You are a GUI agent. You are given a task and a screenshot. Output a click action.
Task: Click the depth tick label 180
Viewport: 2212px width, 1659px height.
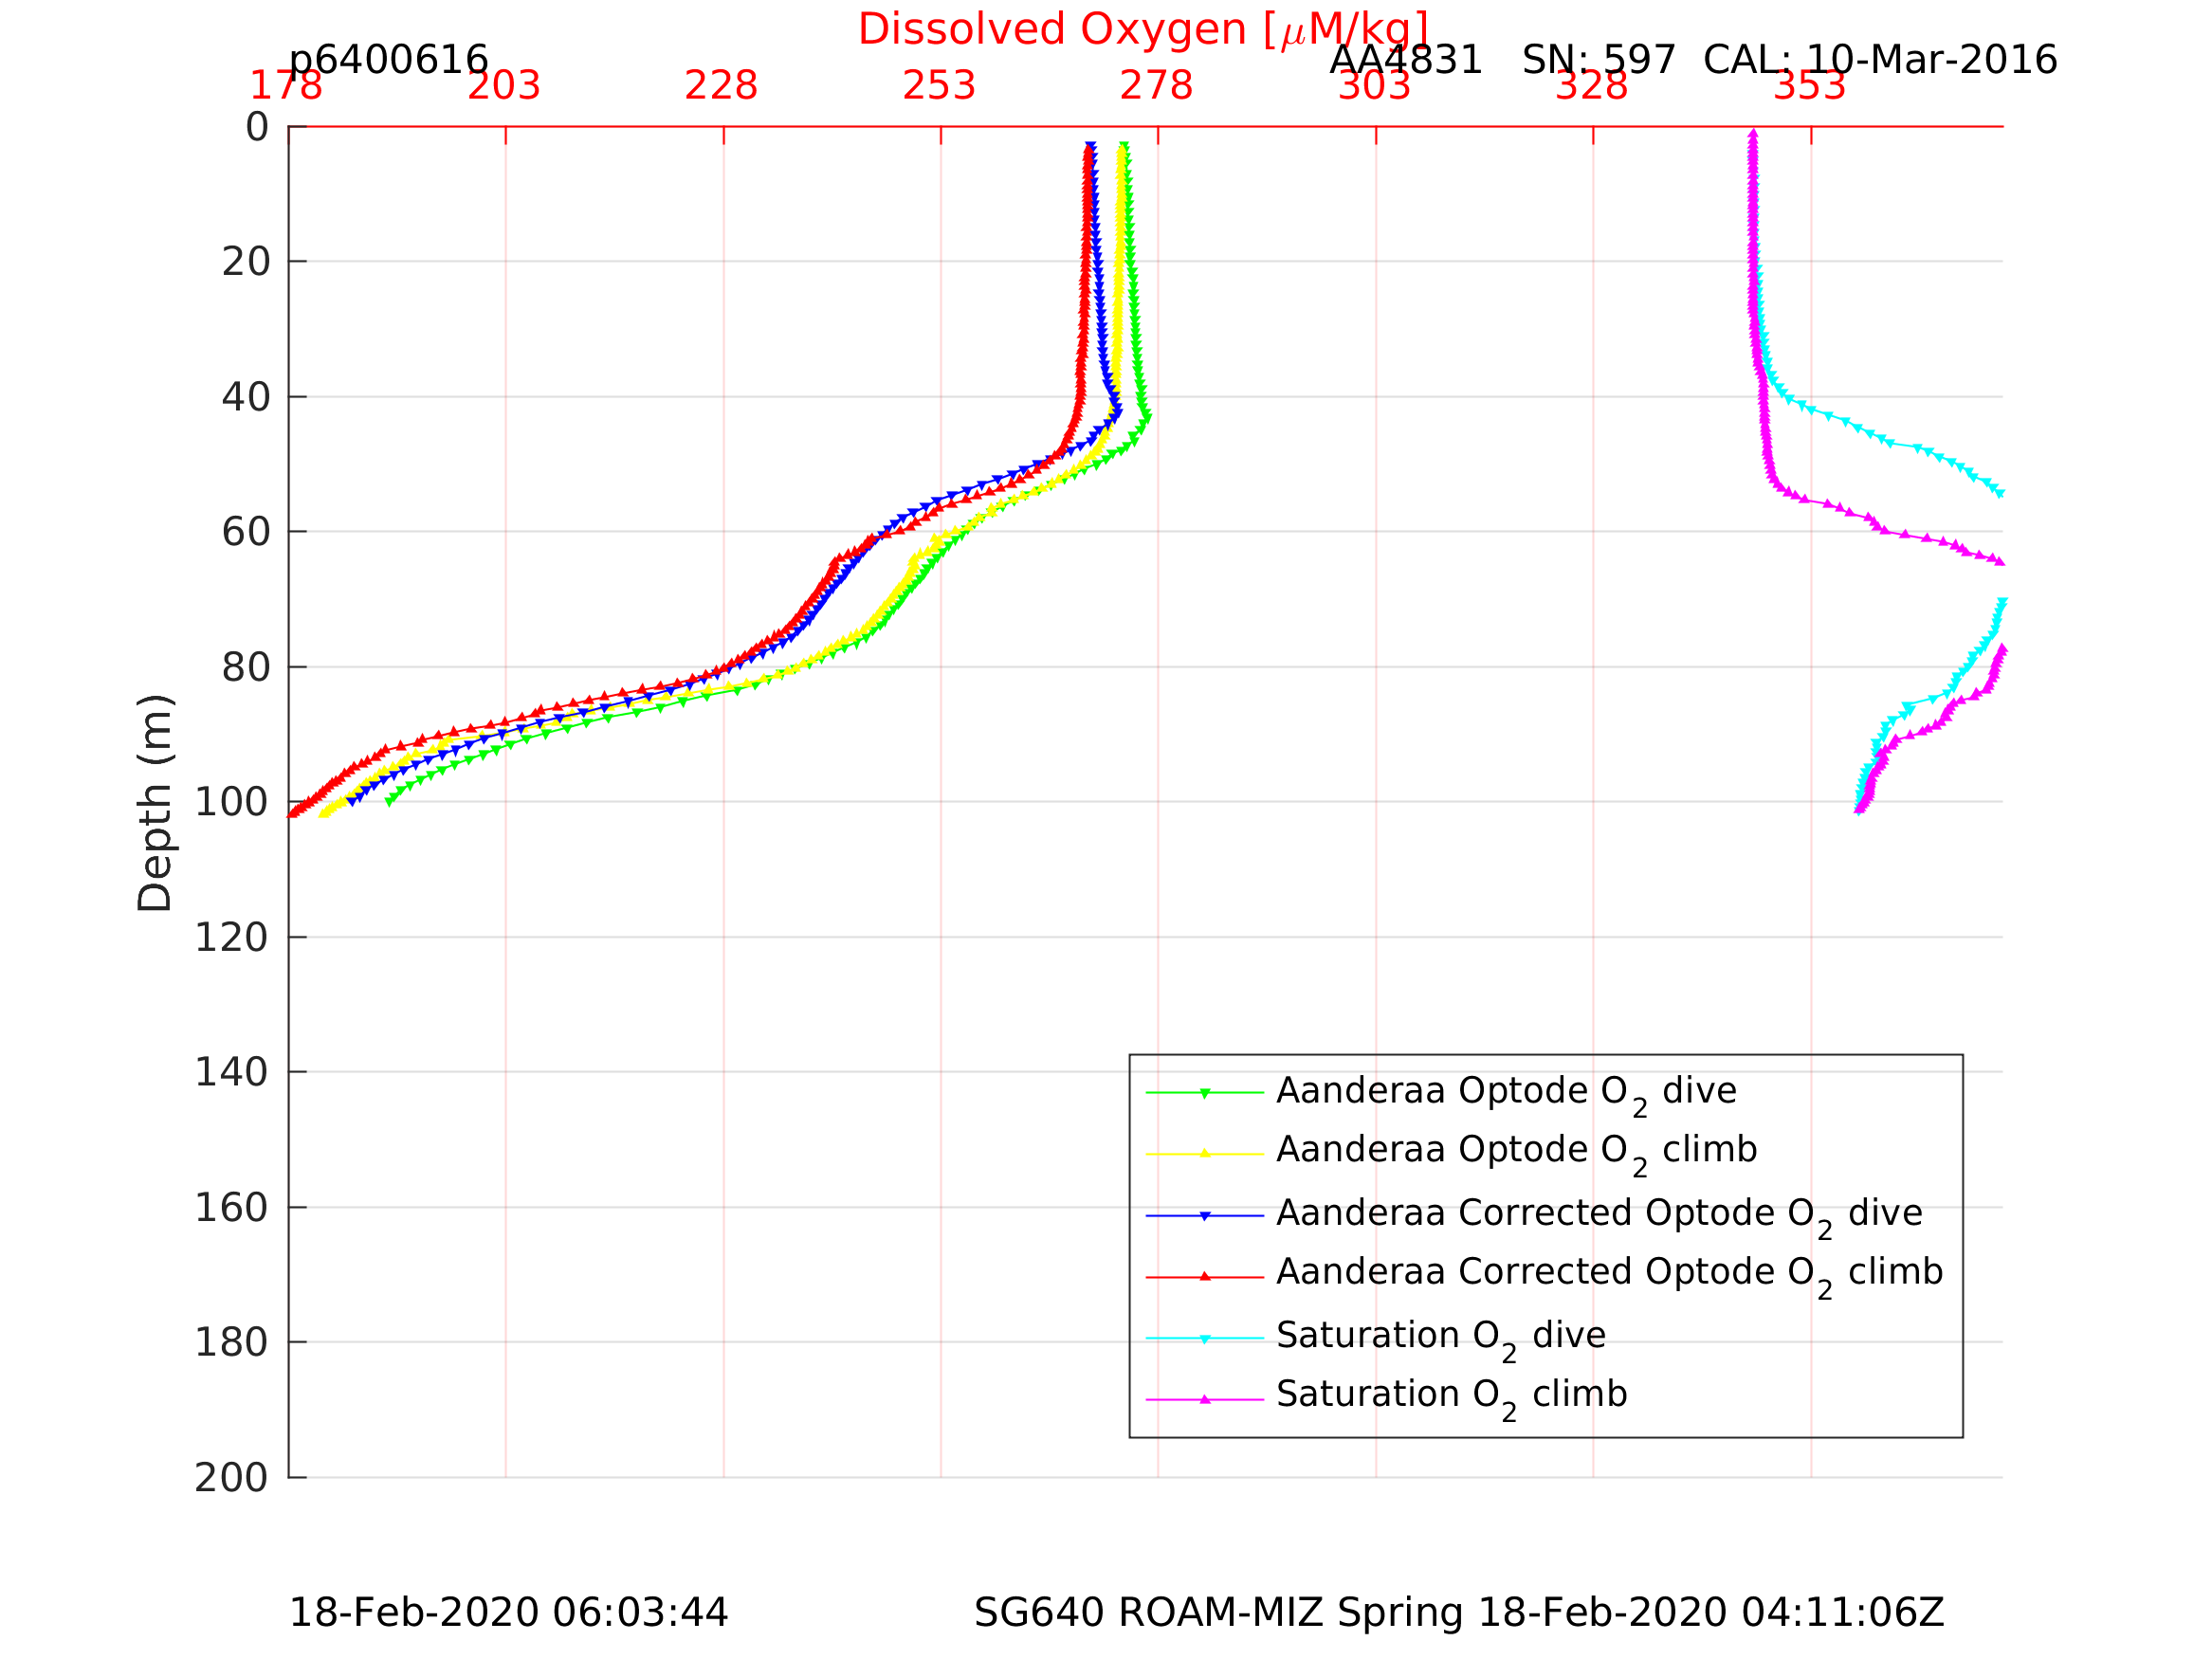point(231,1342)
